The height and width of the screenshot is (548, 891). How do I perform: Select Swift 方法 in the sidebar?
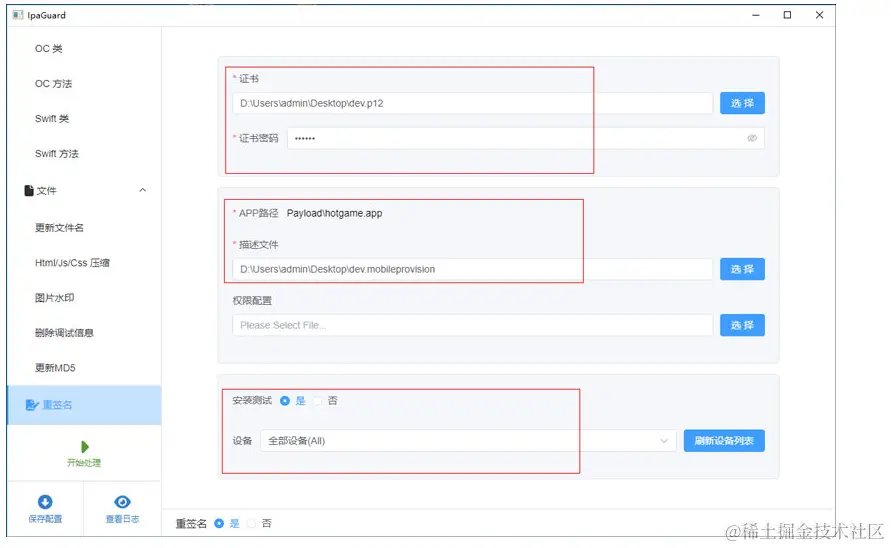tap(57, 153)
